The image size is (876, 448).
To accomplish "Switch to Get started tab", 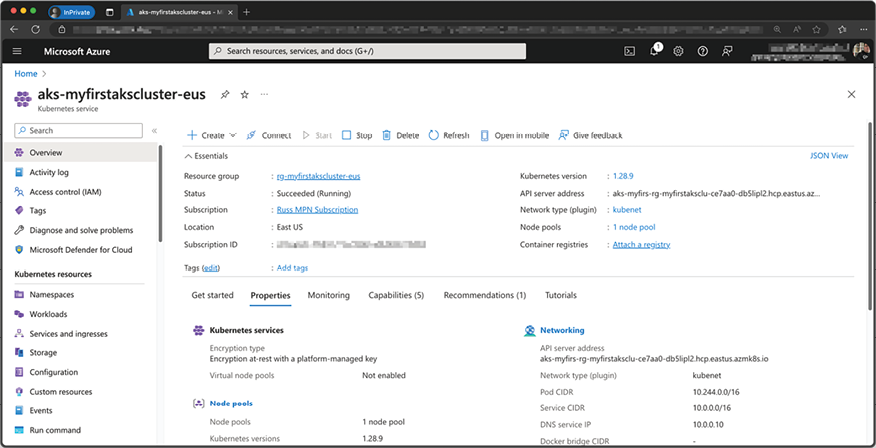I will tap(212, 295).
